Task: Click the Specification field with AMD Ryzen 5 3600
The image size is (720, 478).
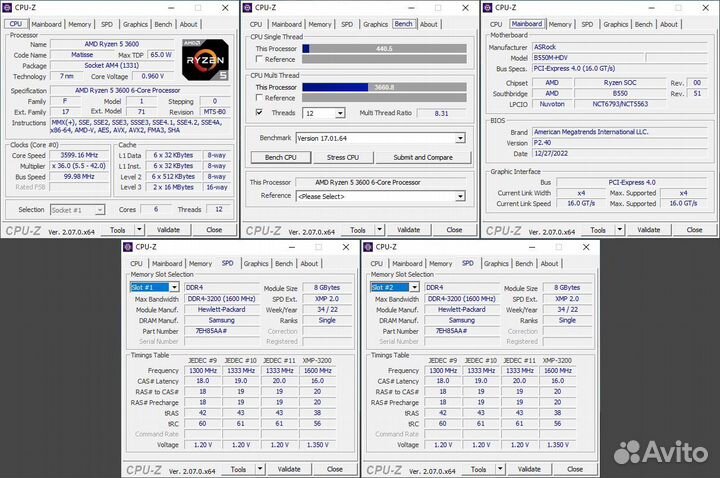Action: pos(141,90)
